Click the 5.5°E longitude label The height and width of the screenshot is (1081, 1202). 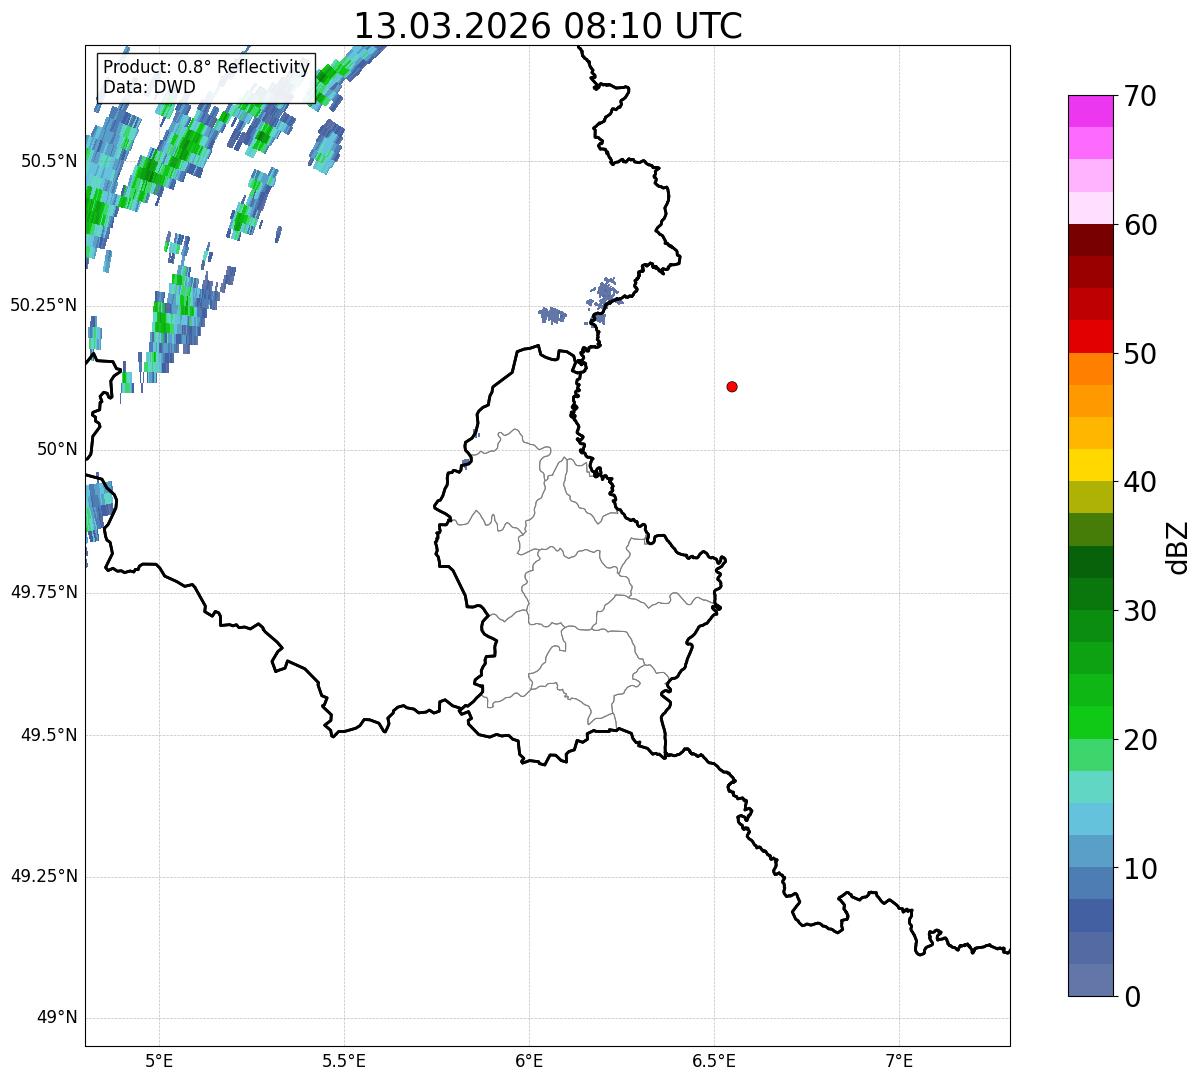coord(344,1061)
